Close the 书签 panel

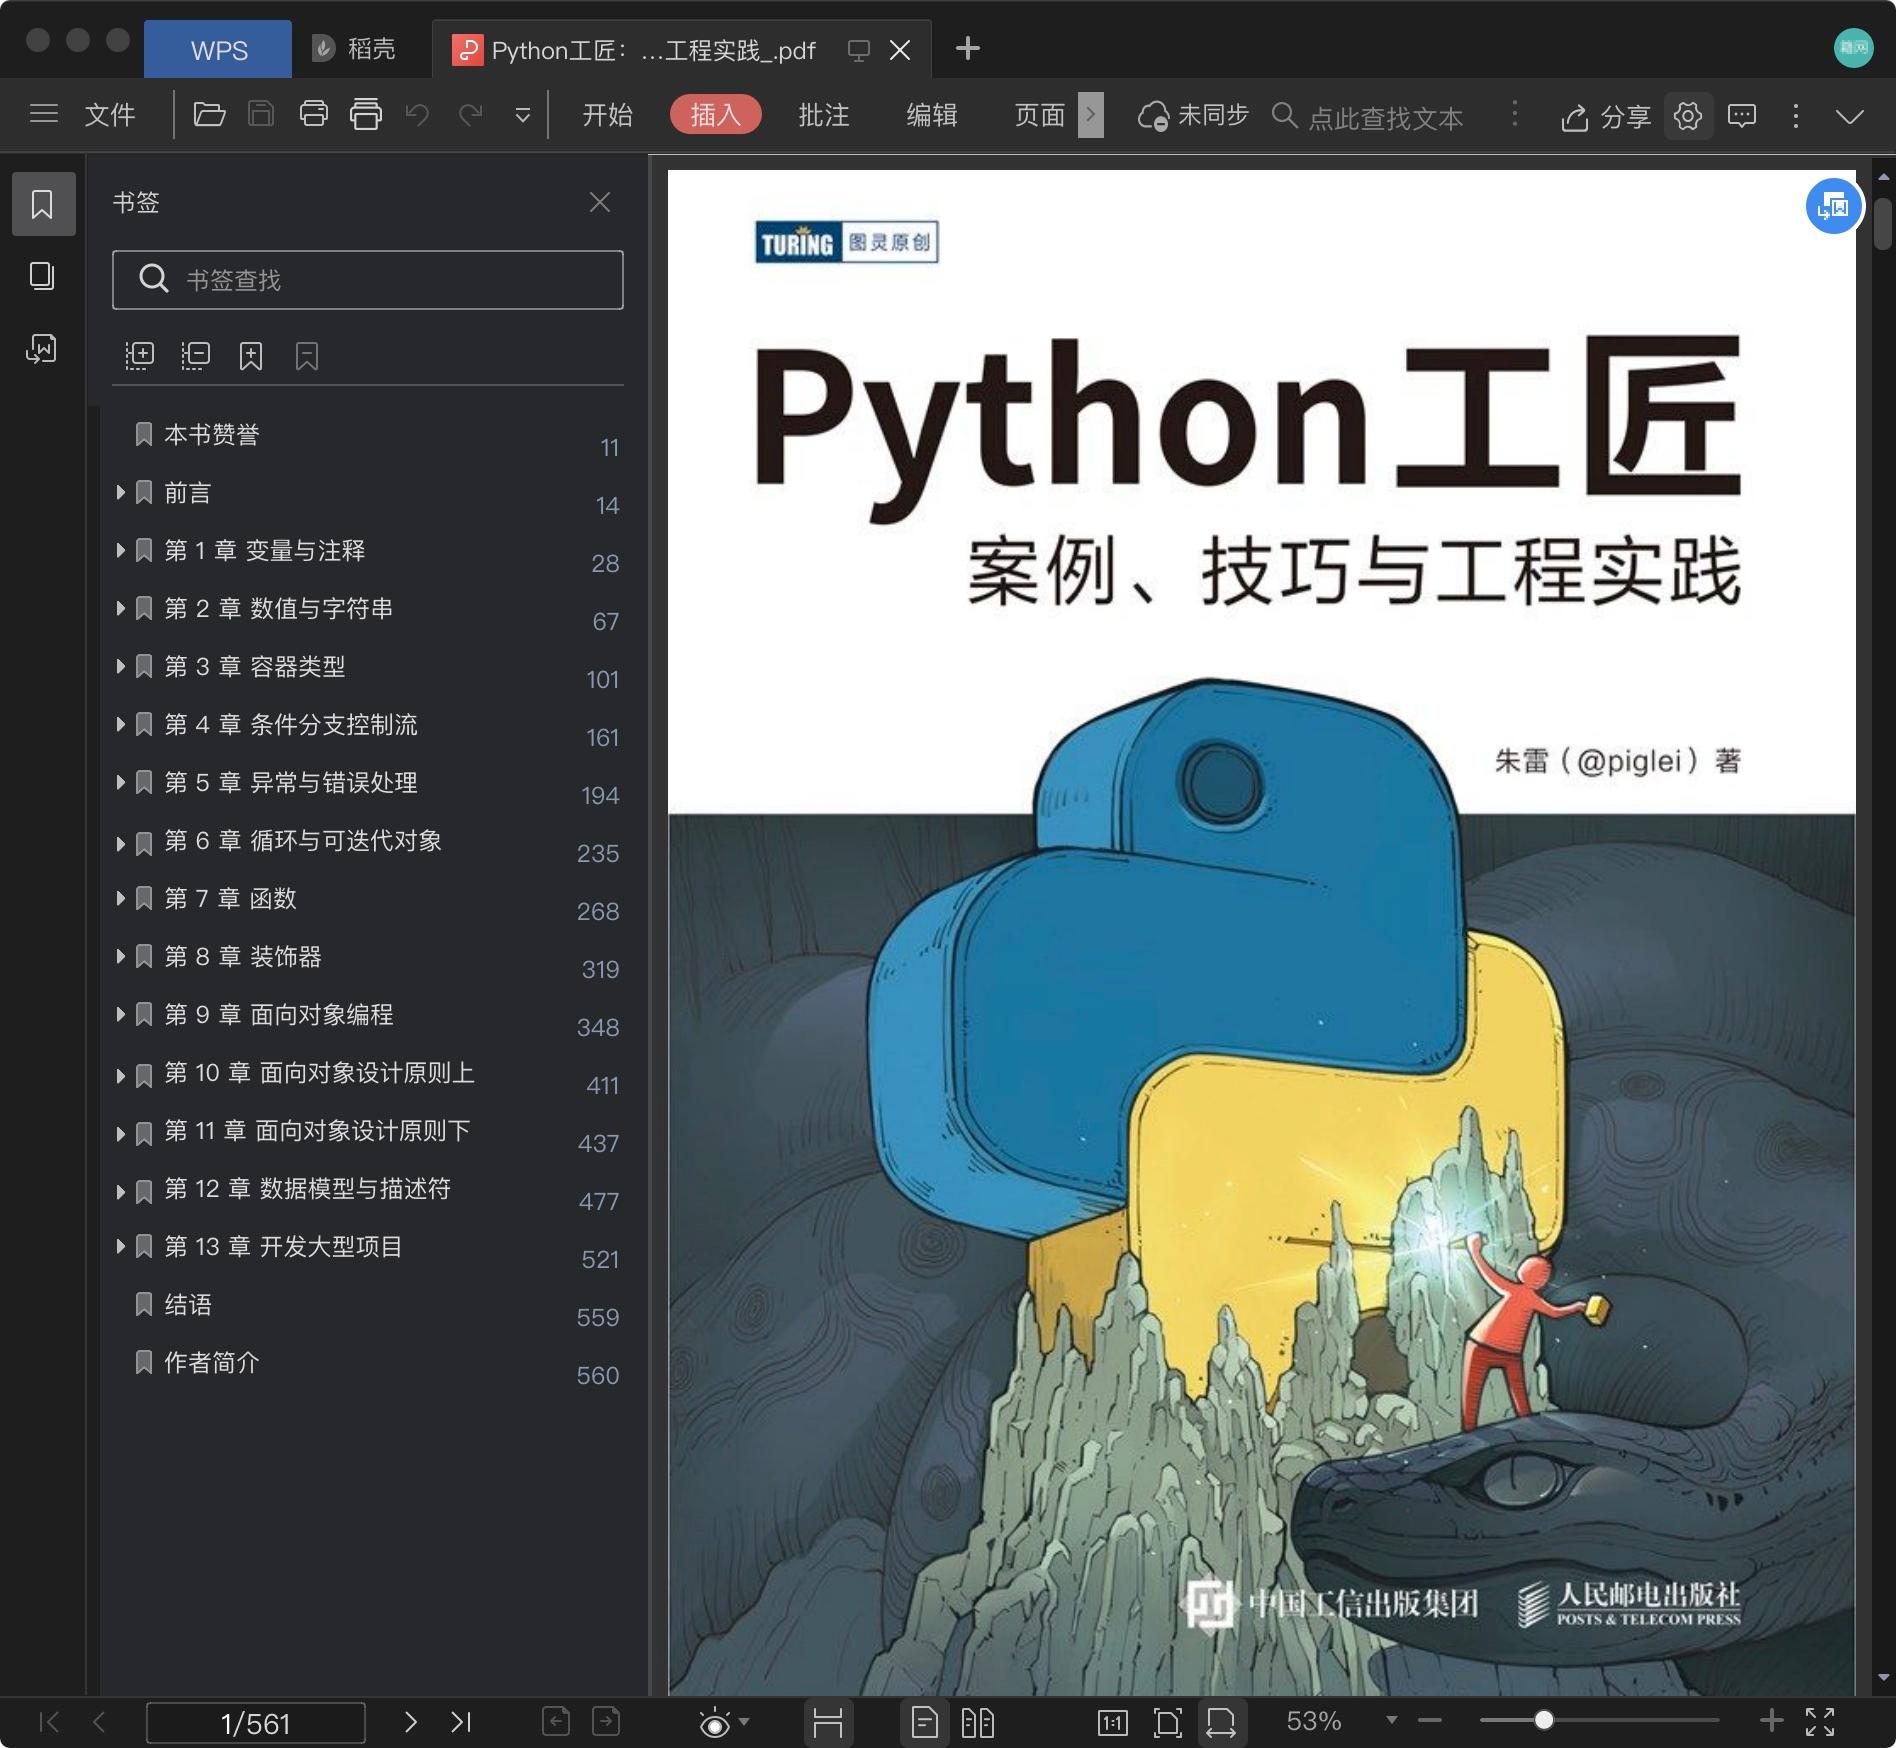coord(600,203)
